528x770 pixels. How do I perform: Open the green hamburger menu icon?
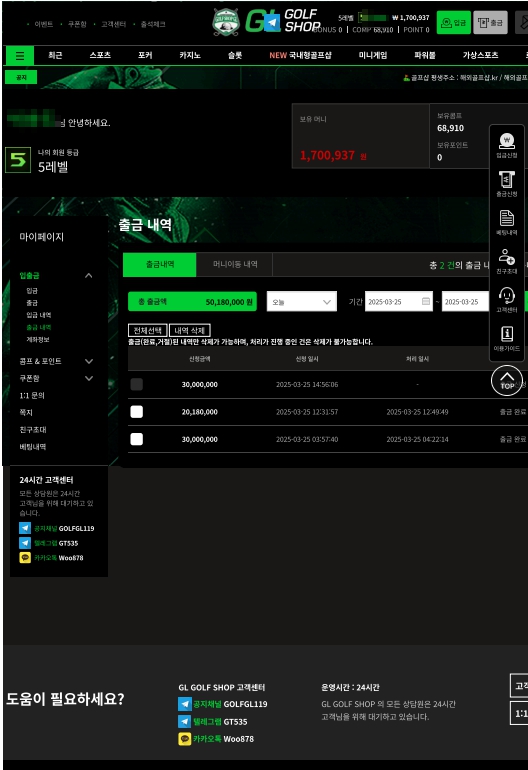[x=20, y=55]
